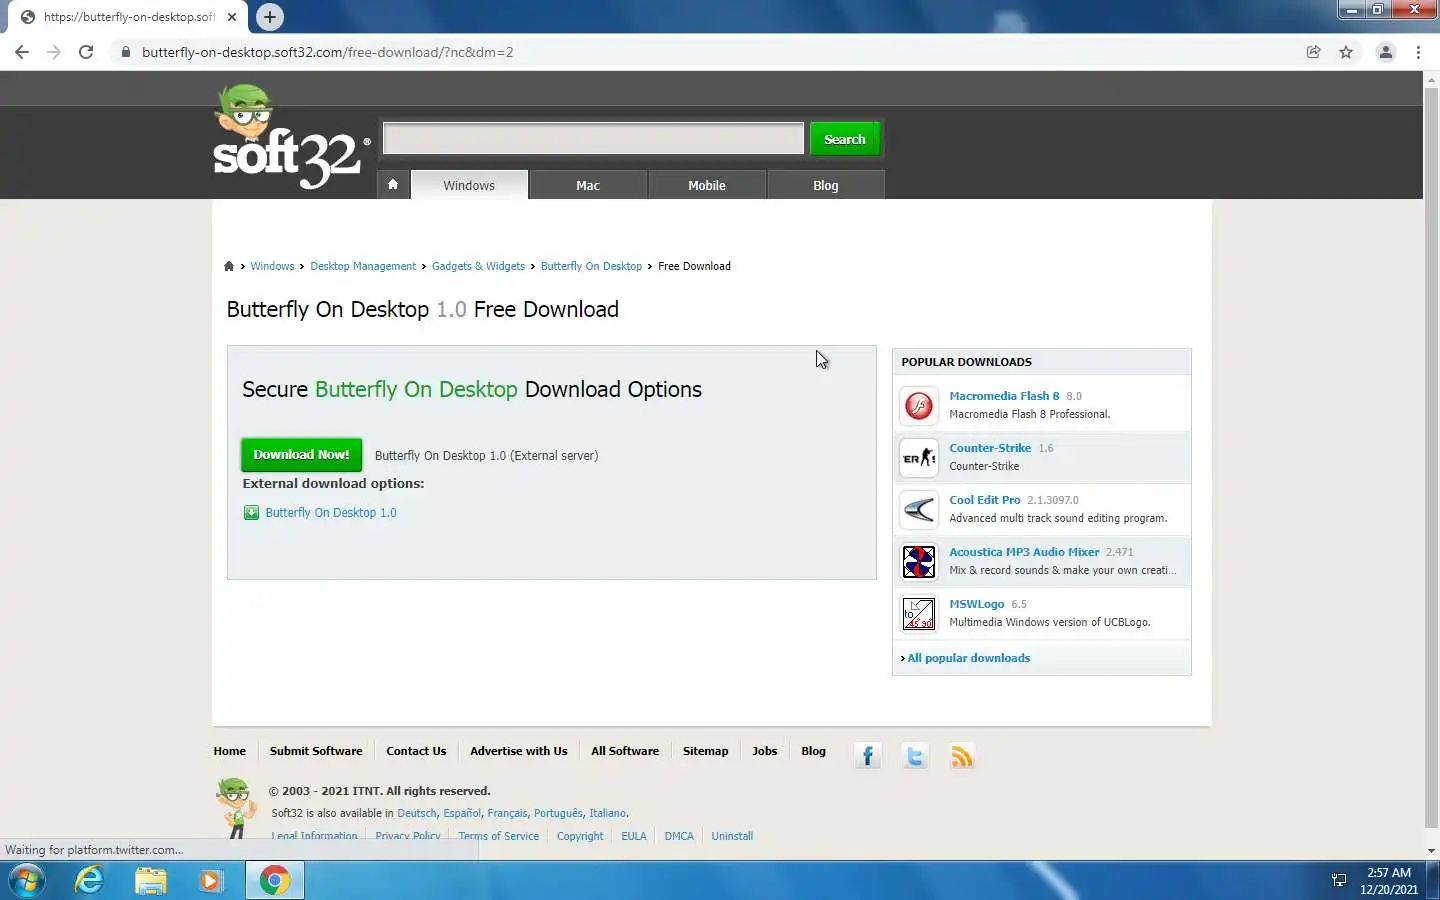Bookmark this page with the star
The width and height of the screenshot is (1440, 900).
(x=1346, y=52)
